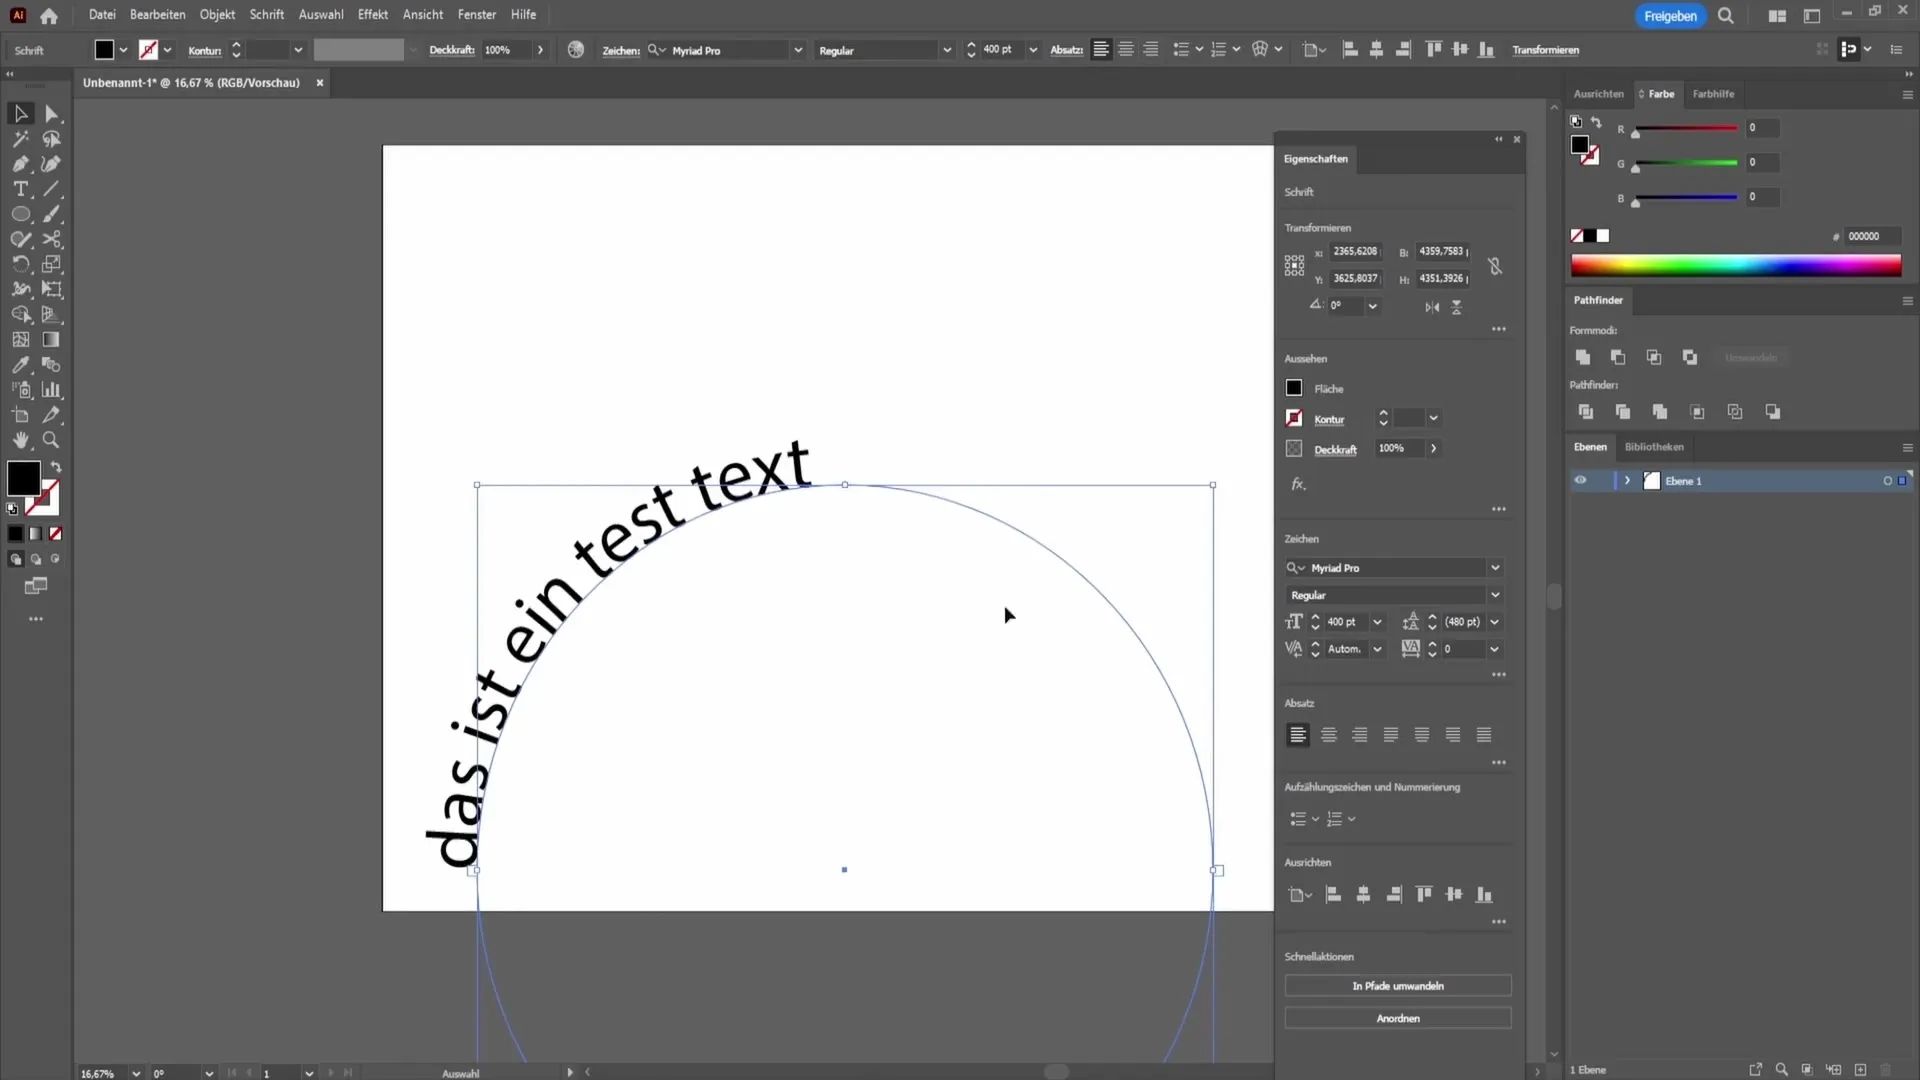The width and height of the screenshot is (1920, 1080).
Task: Open font size 400 pt dropdown in Zeichen
Action: tap(1377, 622)
